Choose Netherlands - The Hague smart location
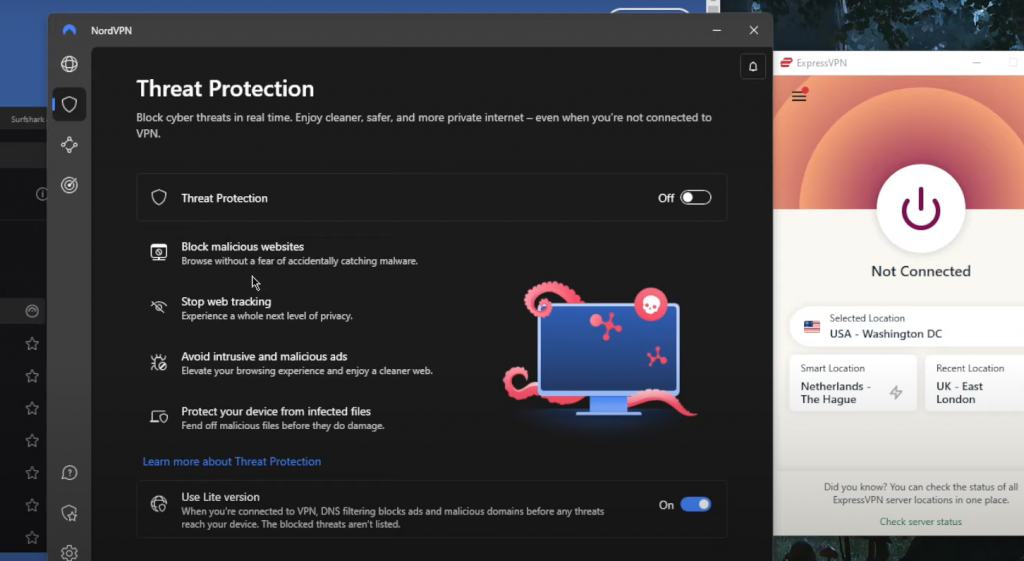The image size is (1024, 561). tap(853, 383)
